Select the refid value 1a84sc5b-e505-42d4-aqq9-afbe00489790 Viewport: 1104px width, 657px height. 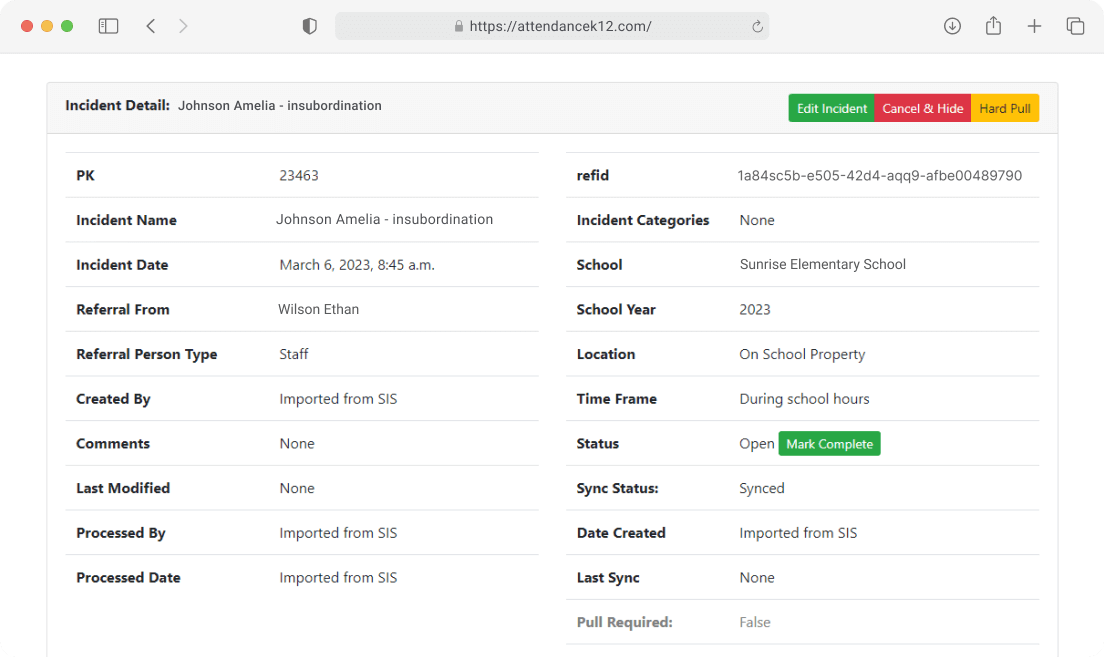click(879, 175)
